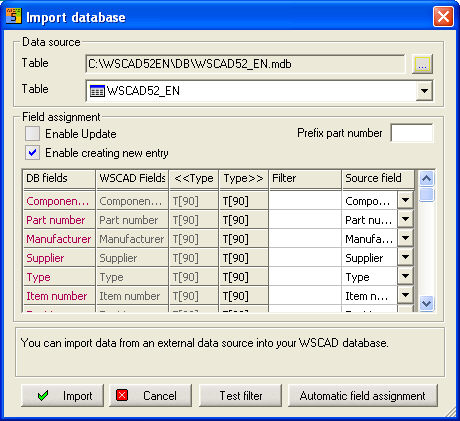Viewport: 460px width, 421px height.
Task: Select the Componen... DB field cell
Action: pyautogui.click(x=59, y=201)
